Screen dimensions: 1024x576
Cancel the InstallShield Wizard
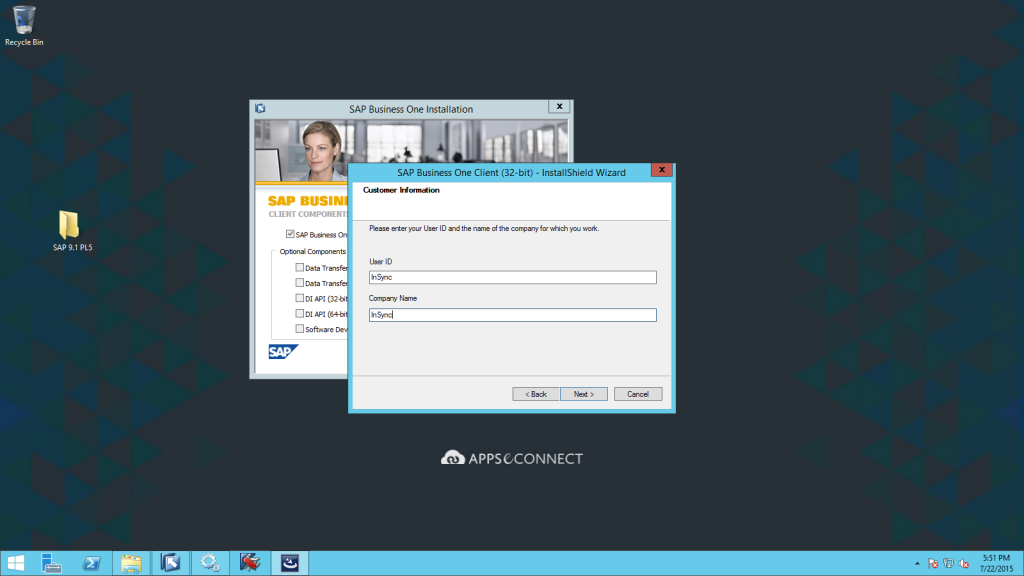coord(638,394)
